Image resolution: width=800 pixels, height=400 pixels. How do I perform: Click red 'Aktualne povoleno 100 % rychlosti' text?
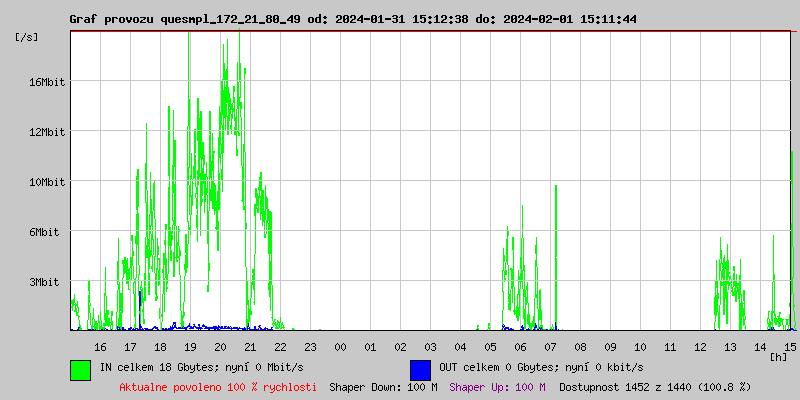(x=218, y=386)
